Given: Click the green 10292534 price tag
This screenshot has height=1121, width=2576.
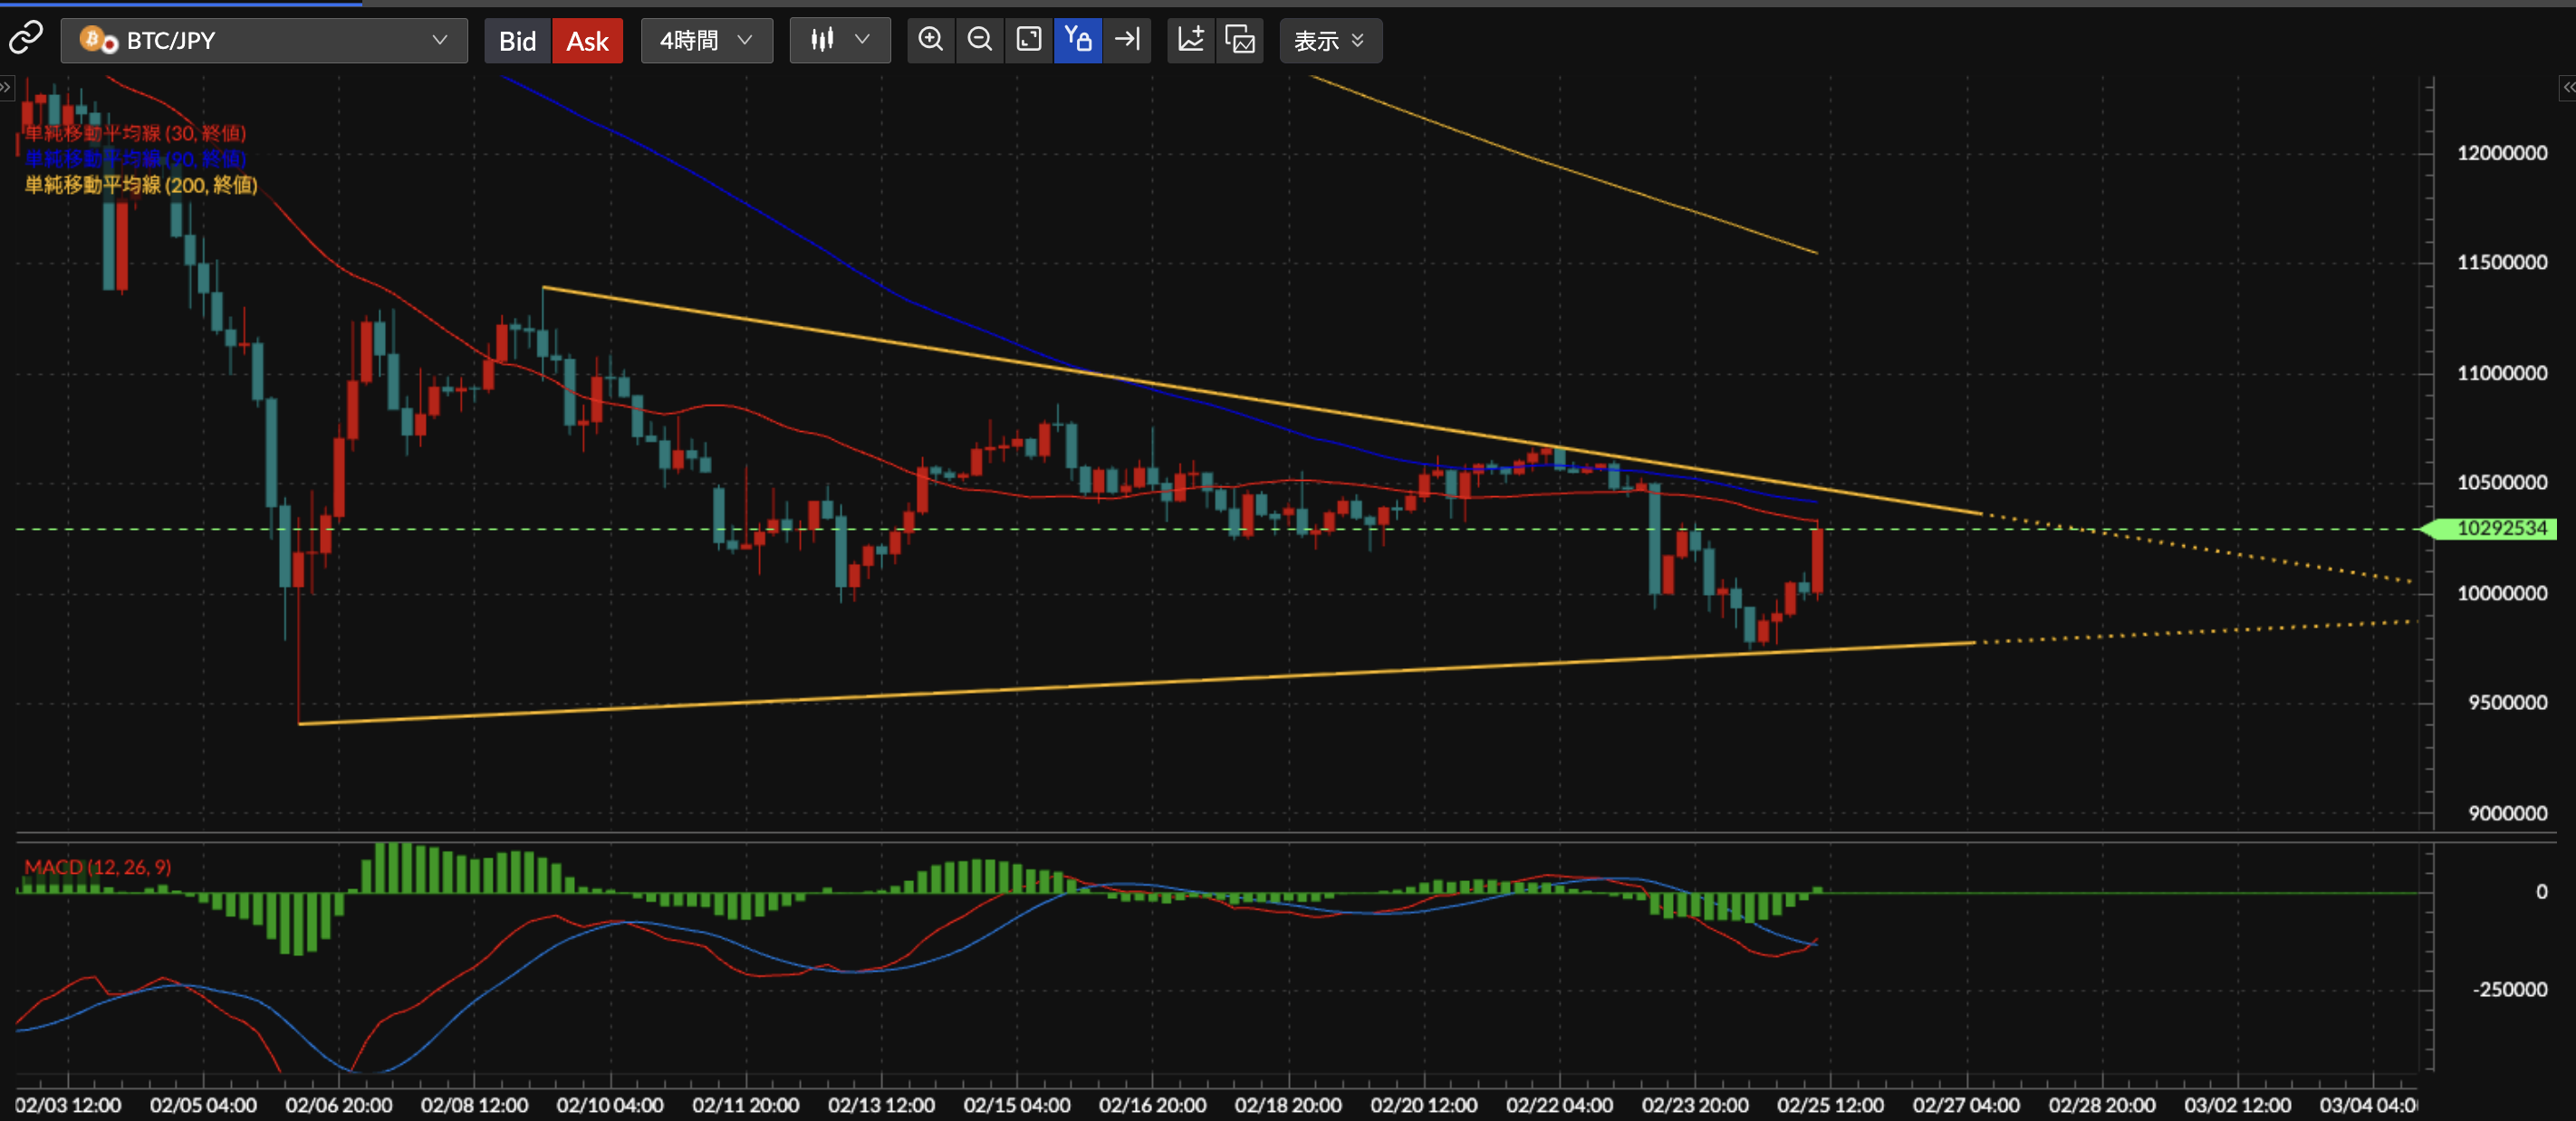Looking at the screenshot, I should 2500,529.
